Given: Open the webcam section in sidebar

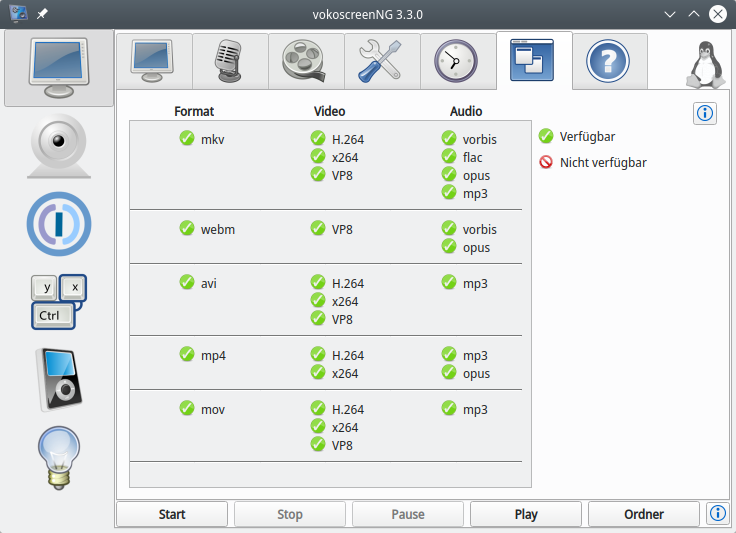Looking at the screenshot, I should point(59,146).
